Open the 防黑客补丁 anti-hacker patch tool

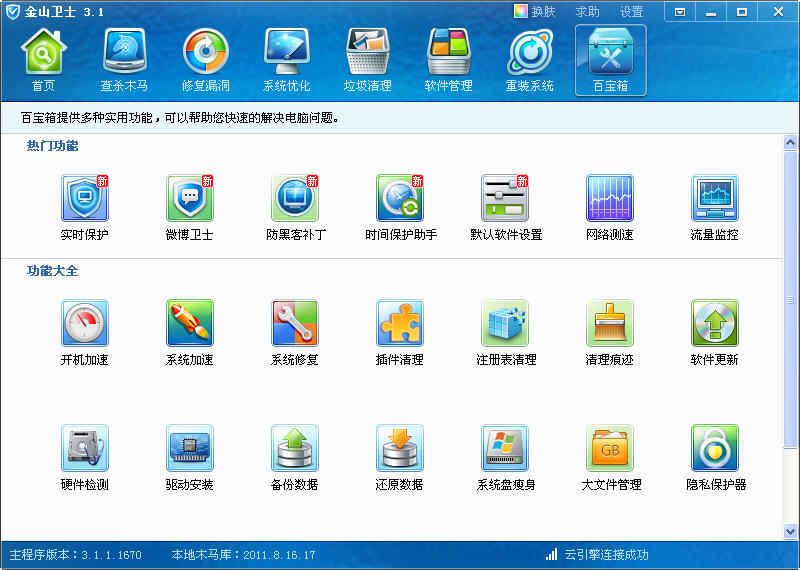tap(295, 199)
